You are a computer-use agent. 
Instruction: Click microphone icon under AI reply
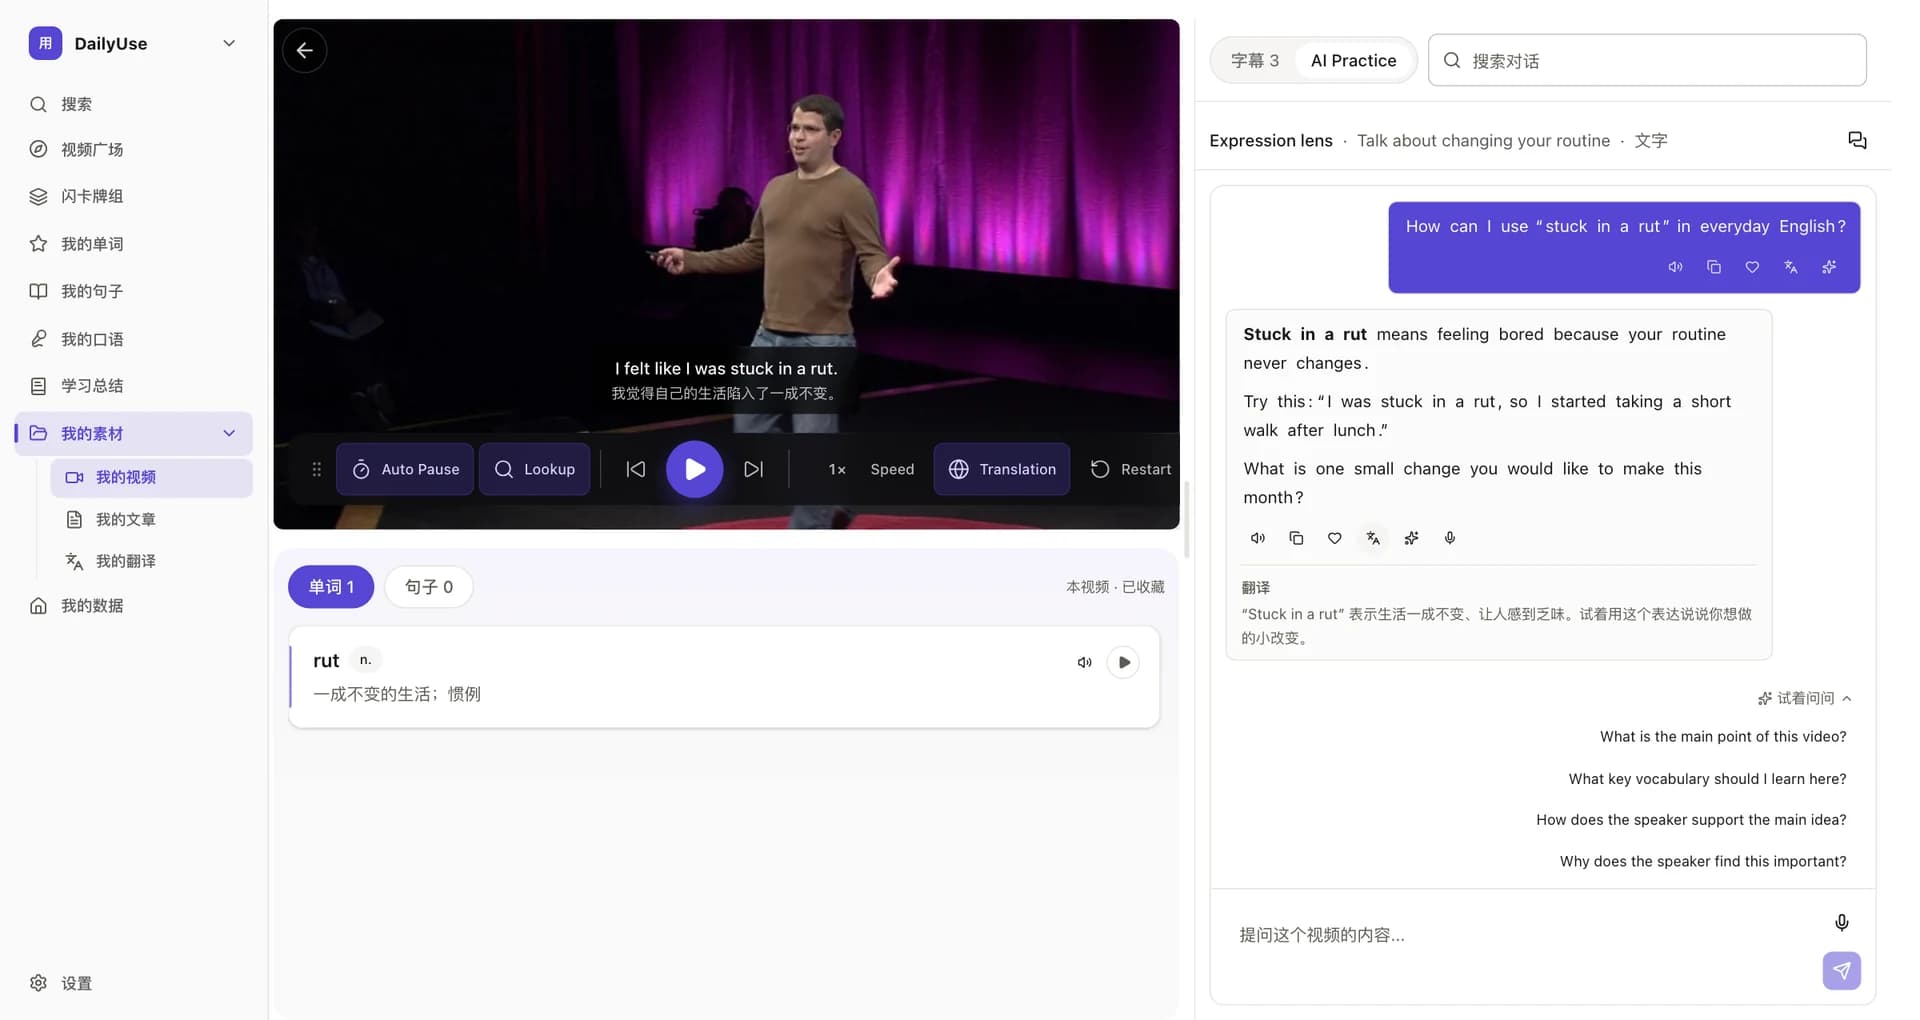[x=1449, y=538]
